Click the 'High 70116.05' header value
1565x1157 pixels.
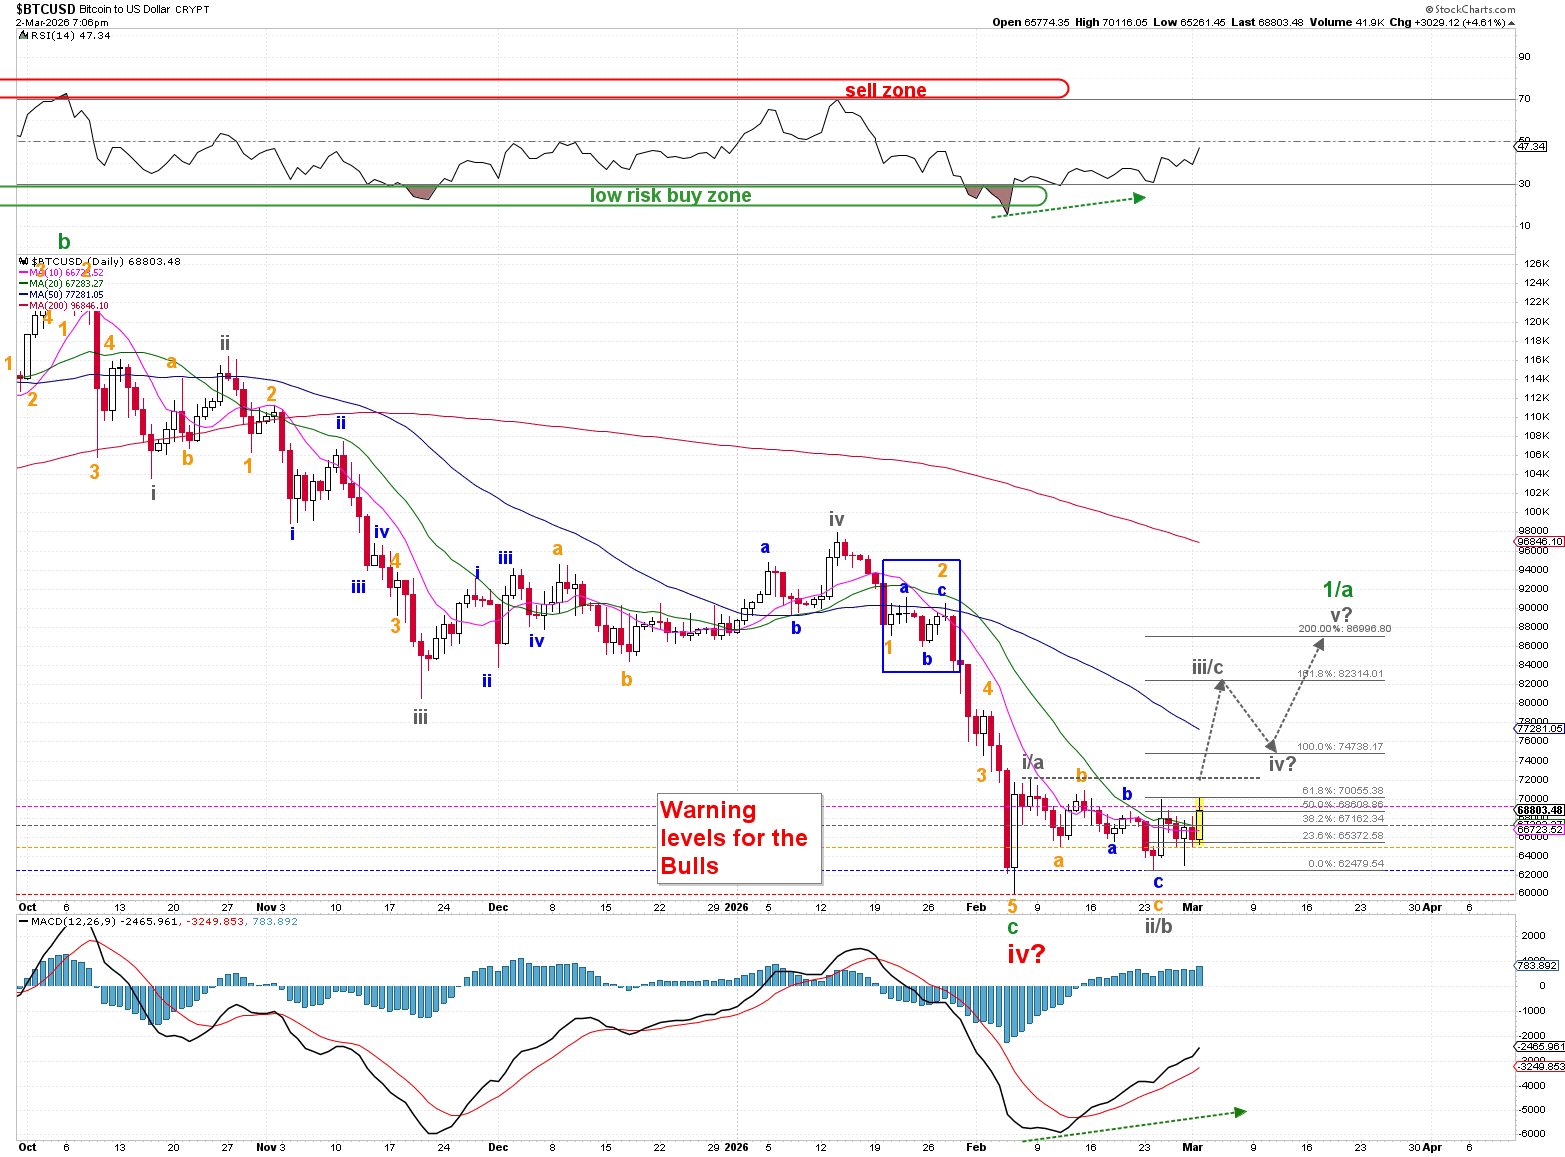pos(1111,22)
